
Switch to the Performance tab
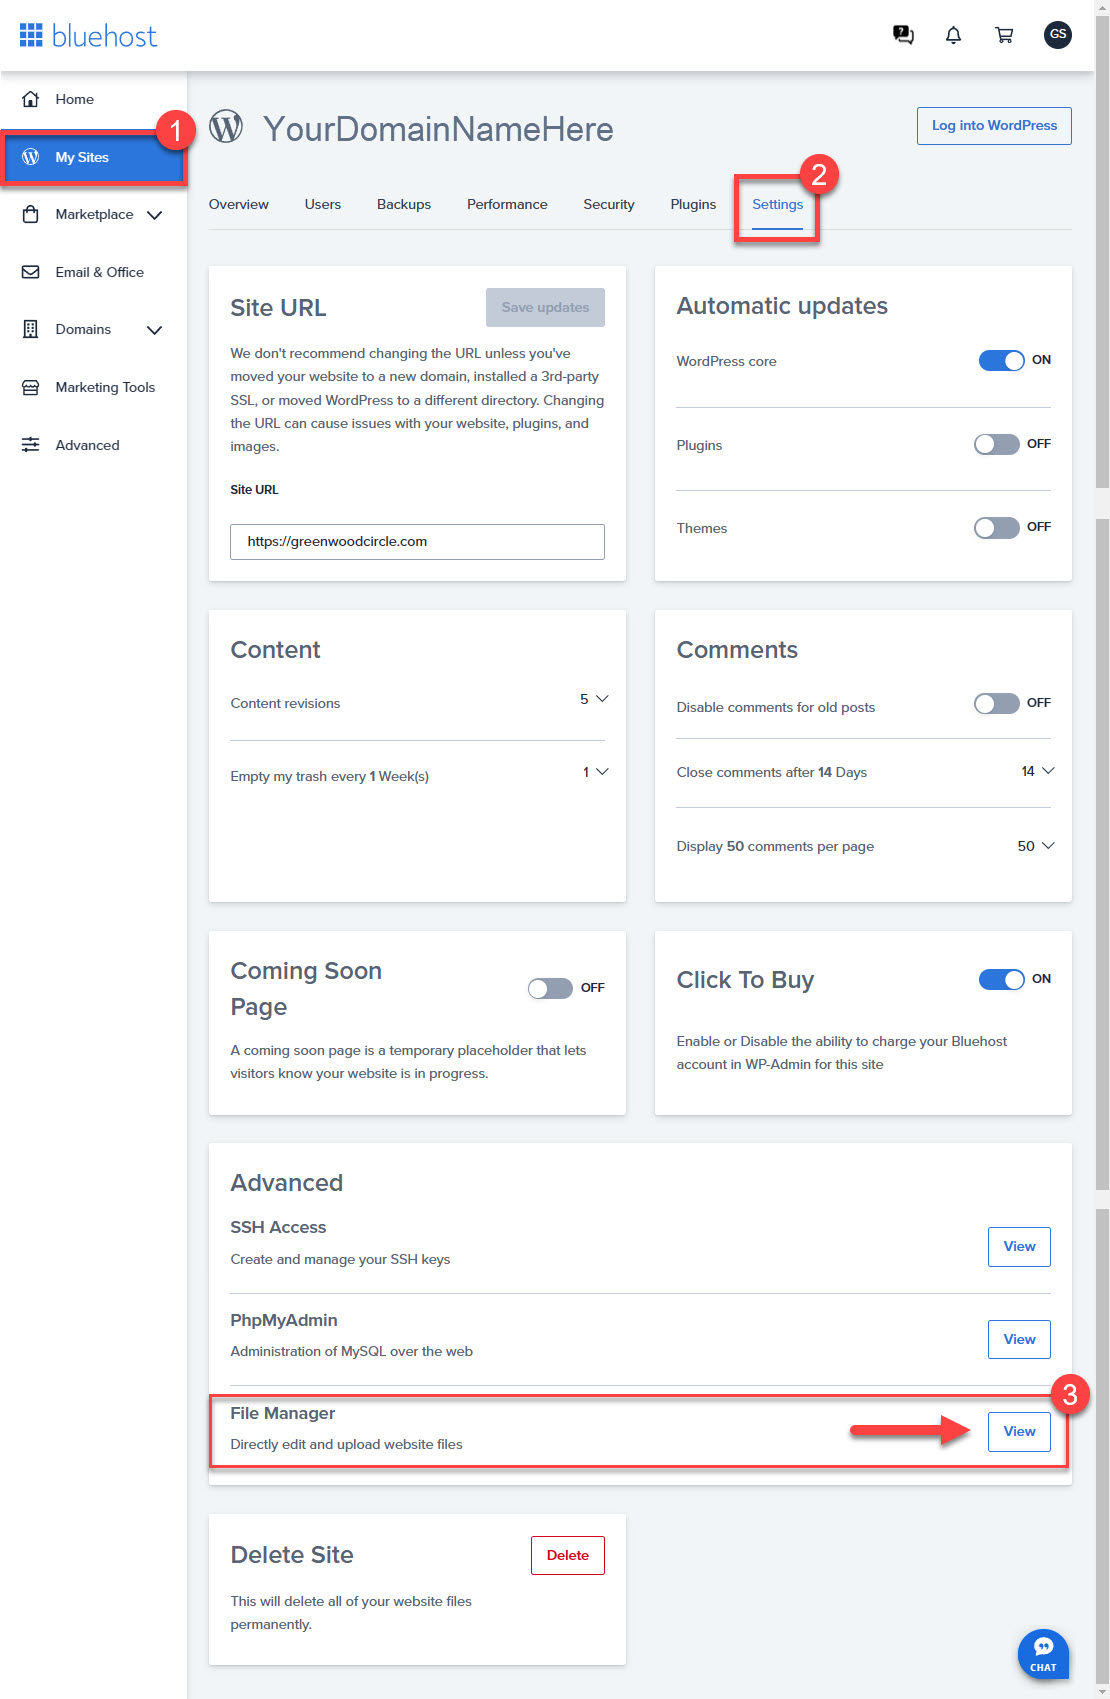click(x=507, y=204)
